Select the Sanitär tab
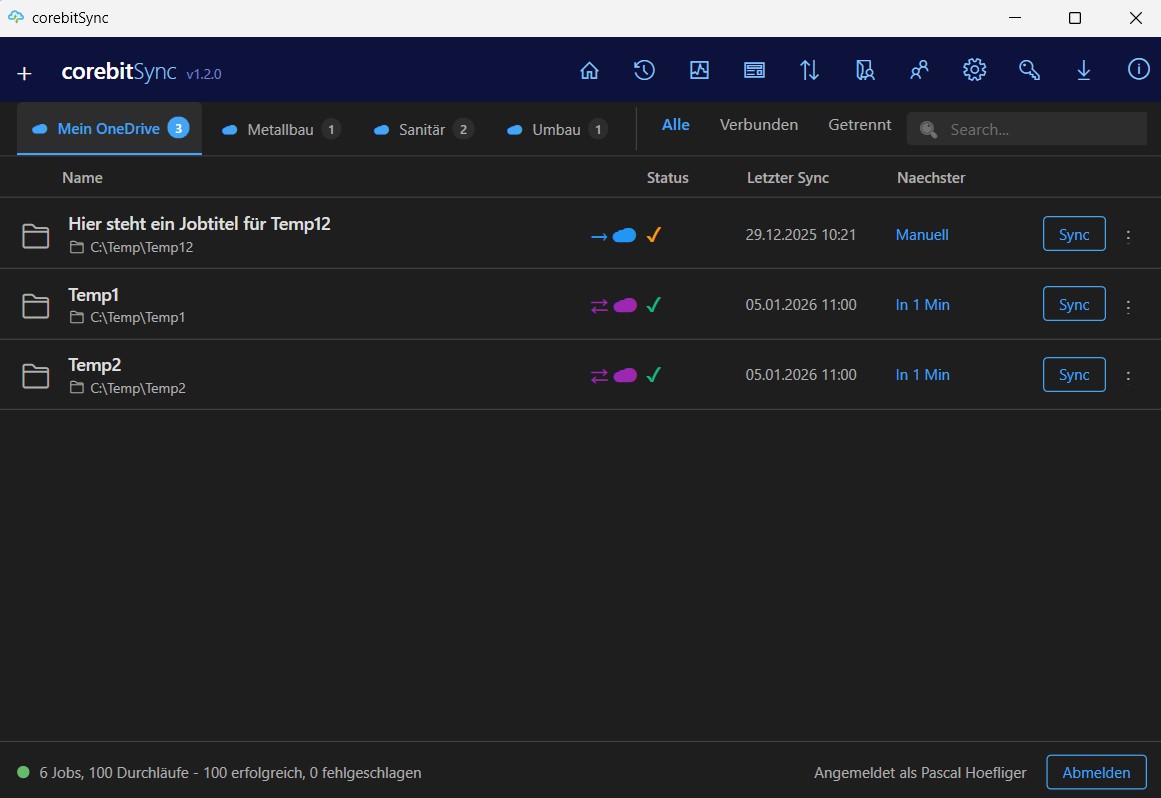The height and width of the screenshot is (798, 1161). pos(423,129)
